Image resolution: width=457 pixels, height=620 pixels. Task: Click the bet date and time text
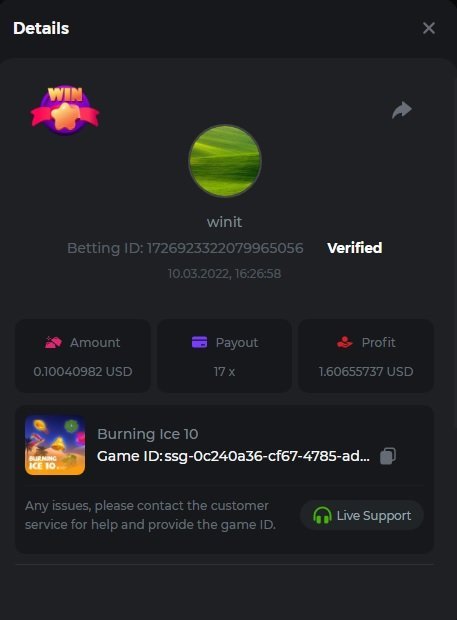225,274
